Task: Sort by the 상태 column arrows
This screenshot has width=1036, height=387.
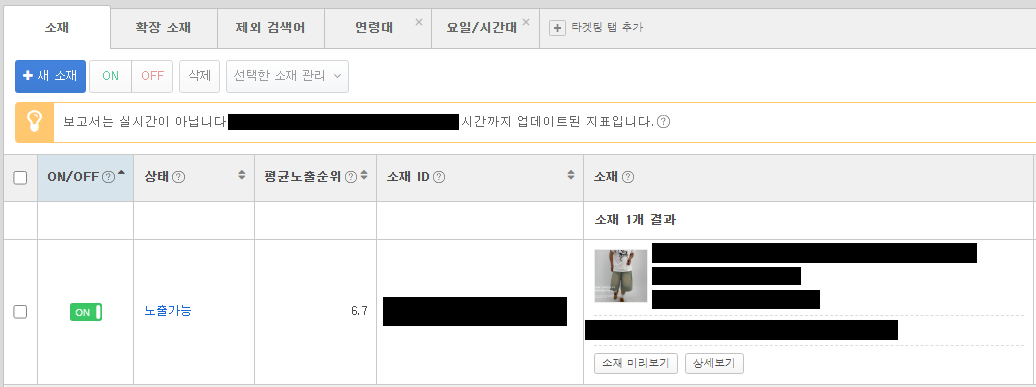Action: coord(242,176)
